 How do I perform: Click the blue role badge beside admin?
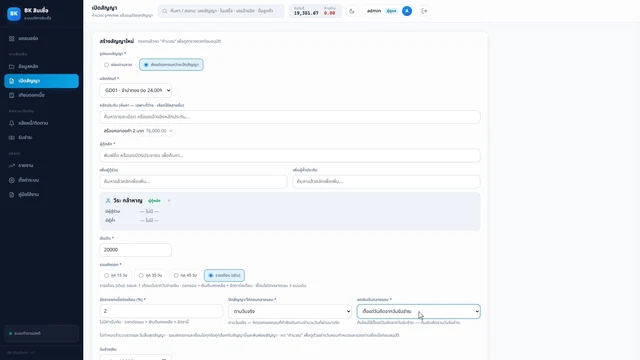pyautogui.click(x=391, y=11)
